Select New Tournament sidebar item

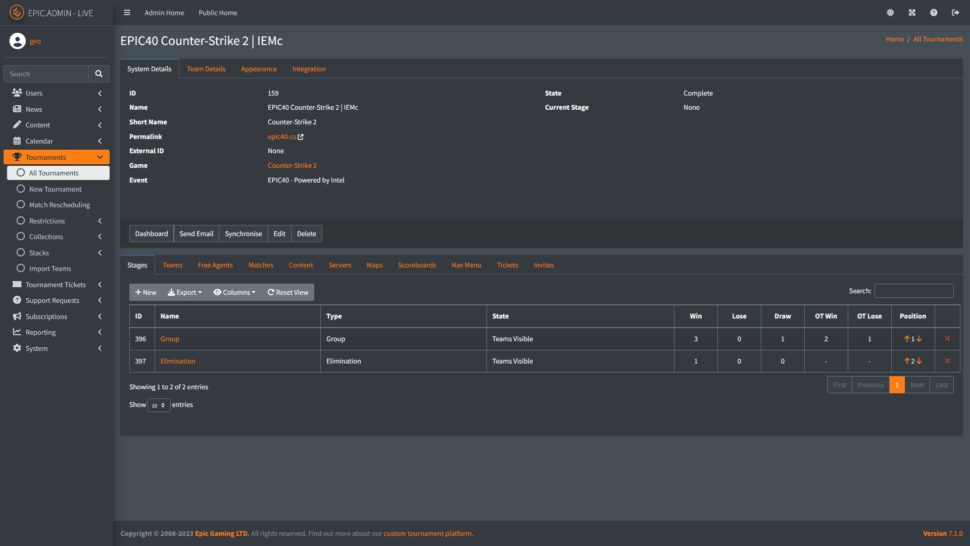pyautogui.click(x=58, y=189)
